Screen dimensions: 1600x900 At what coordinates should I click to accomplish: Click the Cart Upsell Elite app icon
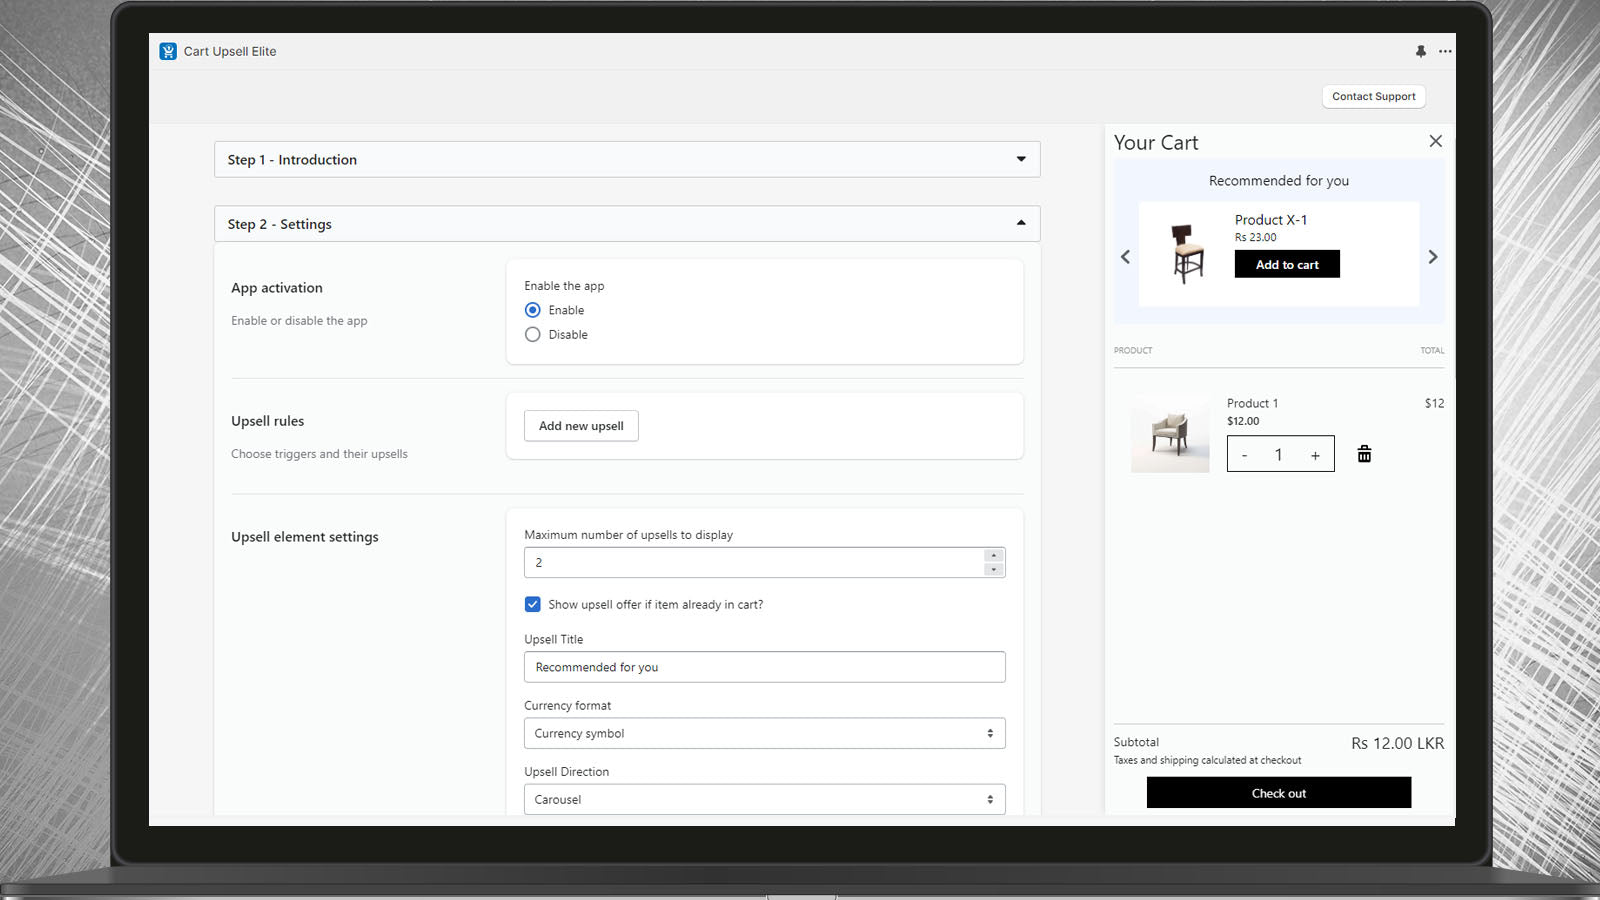[x=168, y=51]
